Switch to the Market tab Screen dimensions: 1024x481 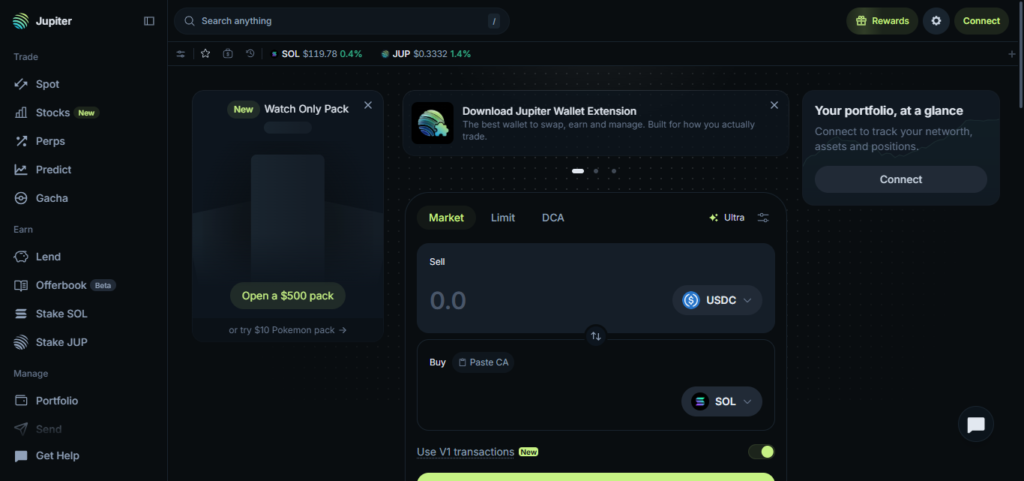(x=446, y=218)
